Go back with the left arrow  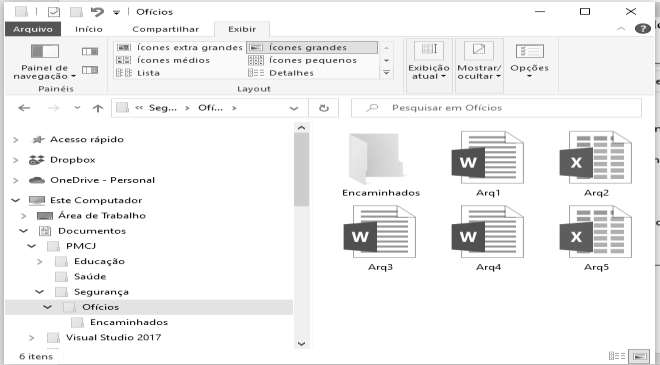[x=24, y=108]
